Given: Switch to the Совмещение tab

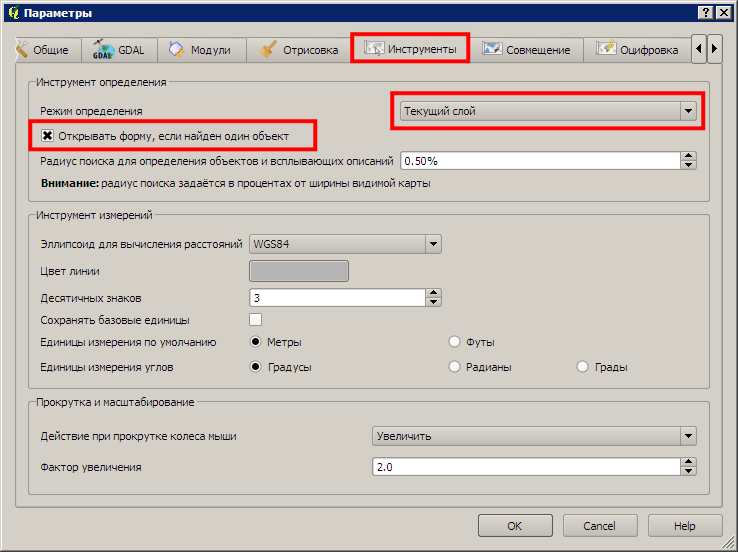Looking at the screenshot, I should click(526, 50).
